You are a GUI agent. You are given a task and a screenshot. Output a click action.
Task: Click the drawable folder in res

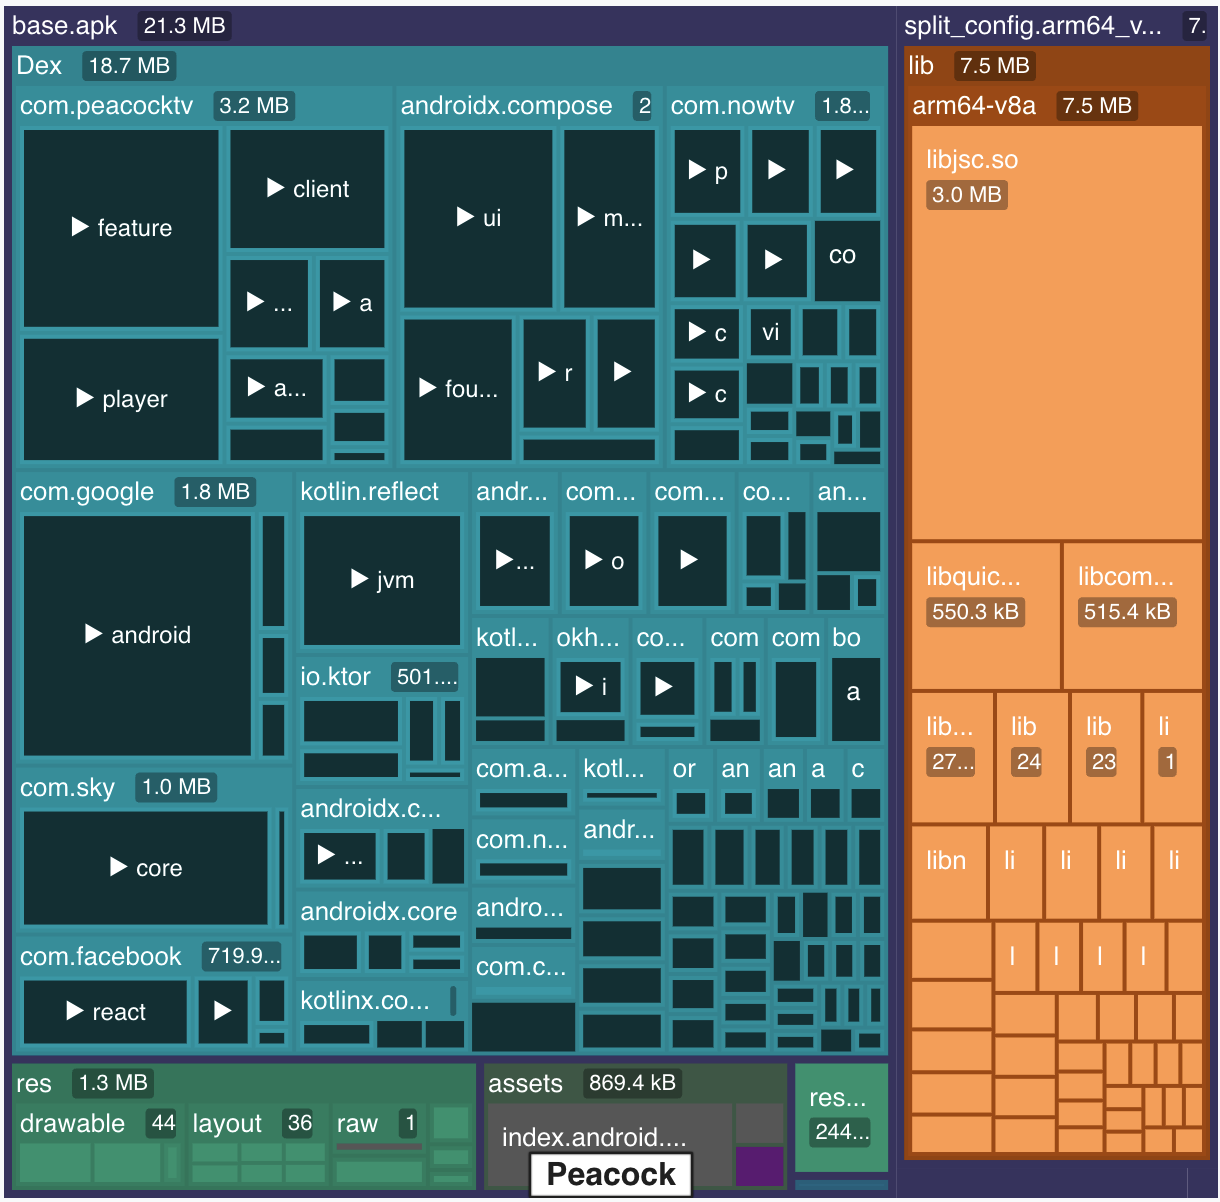coord(72,1124)
